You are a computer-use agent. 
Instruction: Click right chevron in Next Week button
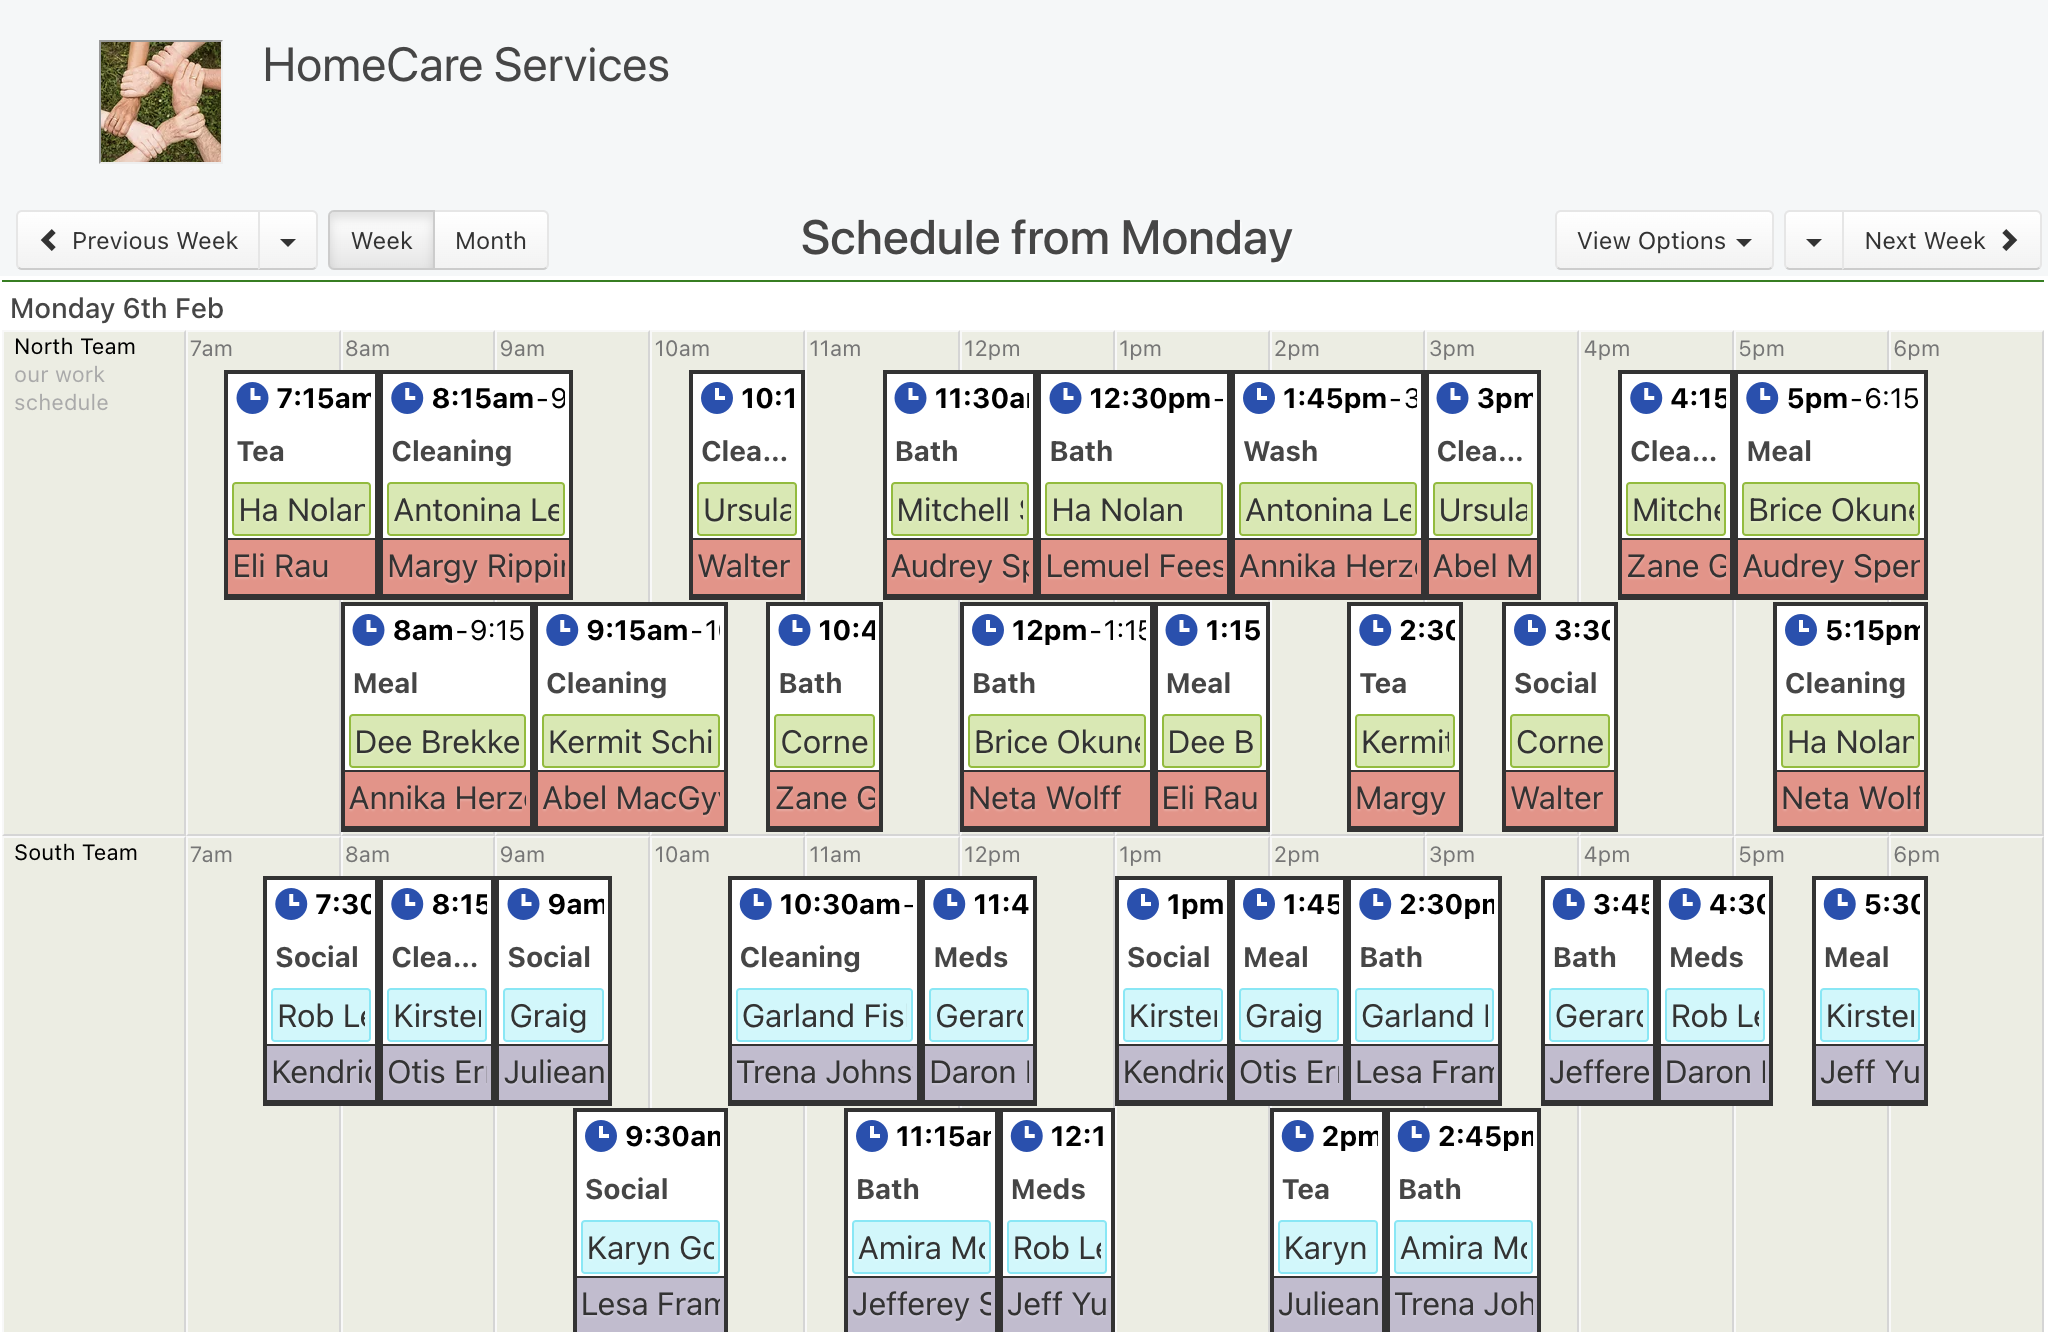(x=2009, y=240)
